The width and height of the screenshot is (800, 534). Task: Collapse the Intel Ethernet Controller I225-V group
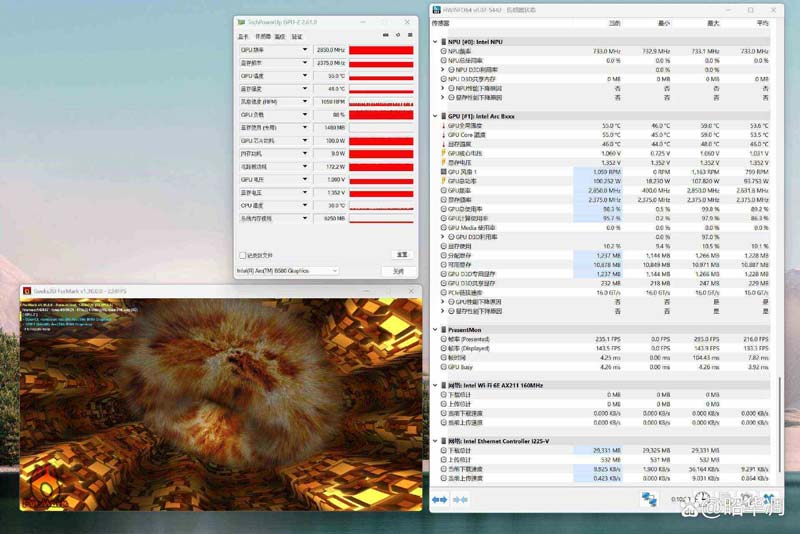tap(435, 441)
